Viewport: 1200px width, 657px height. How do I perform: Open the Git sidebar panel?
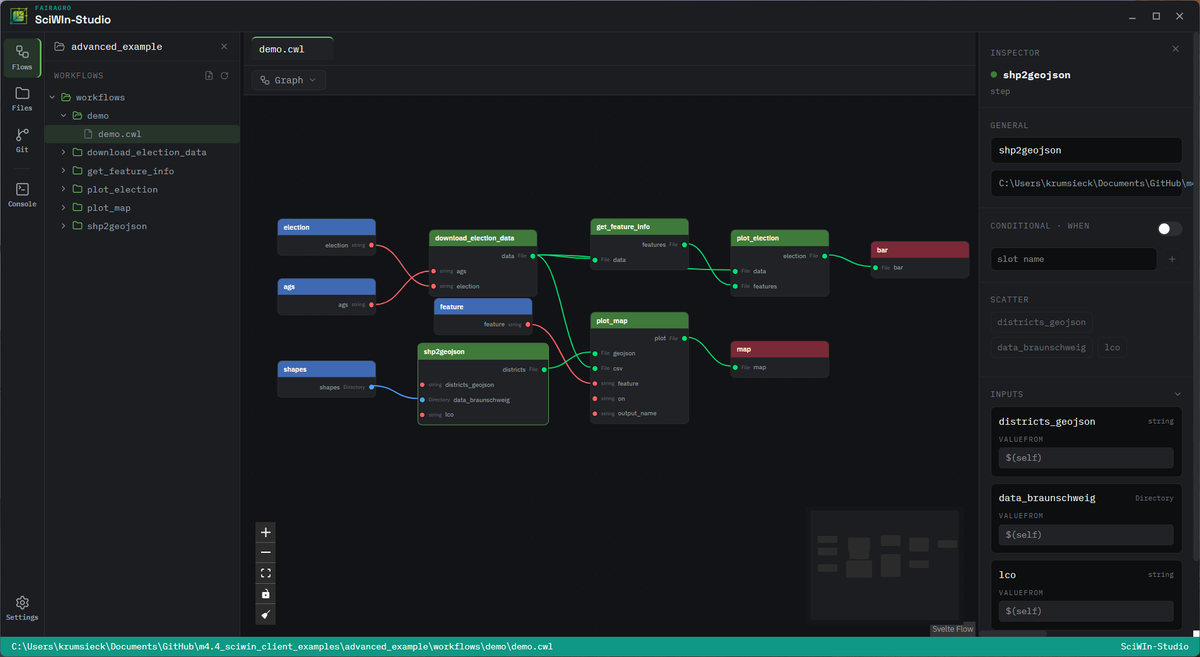pos(22,140)
